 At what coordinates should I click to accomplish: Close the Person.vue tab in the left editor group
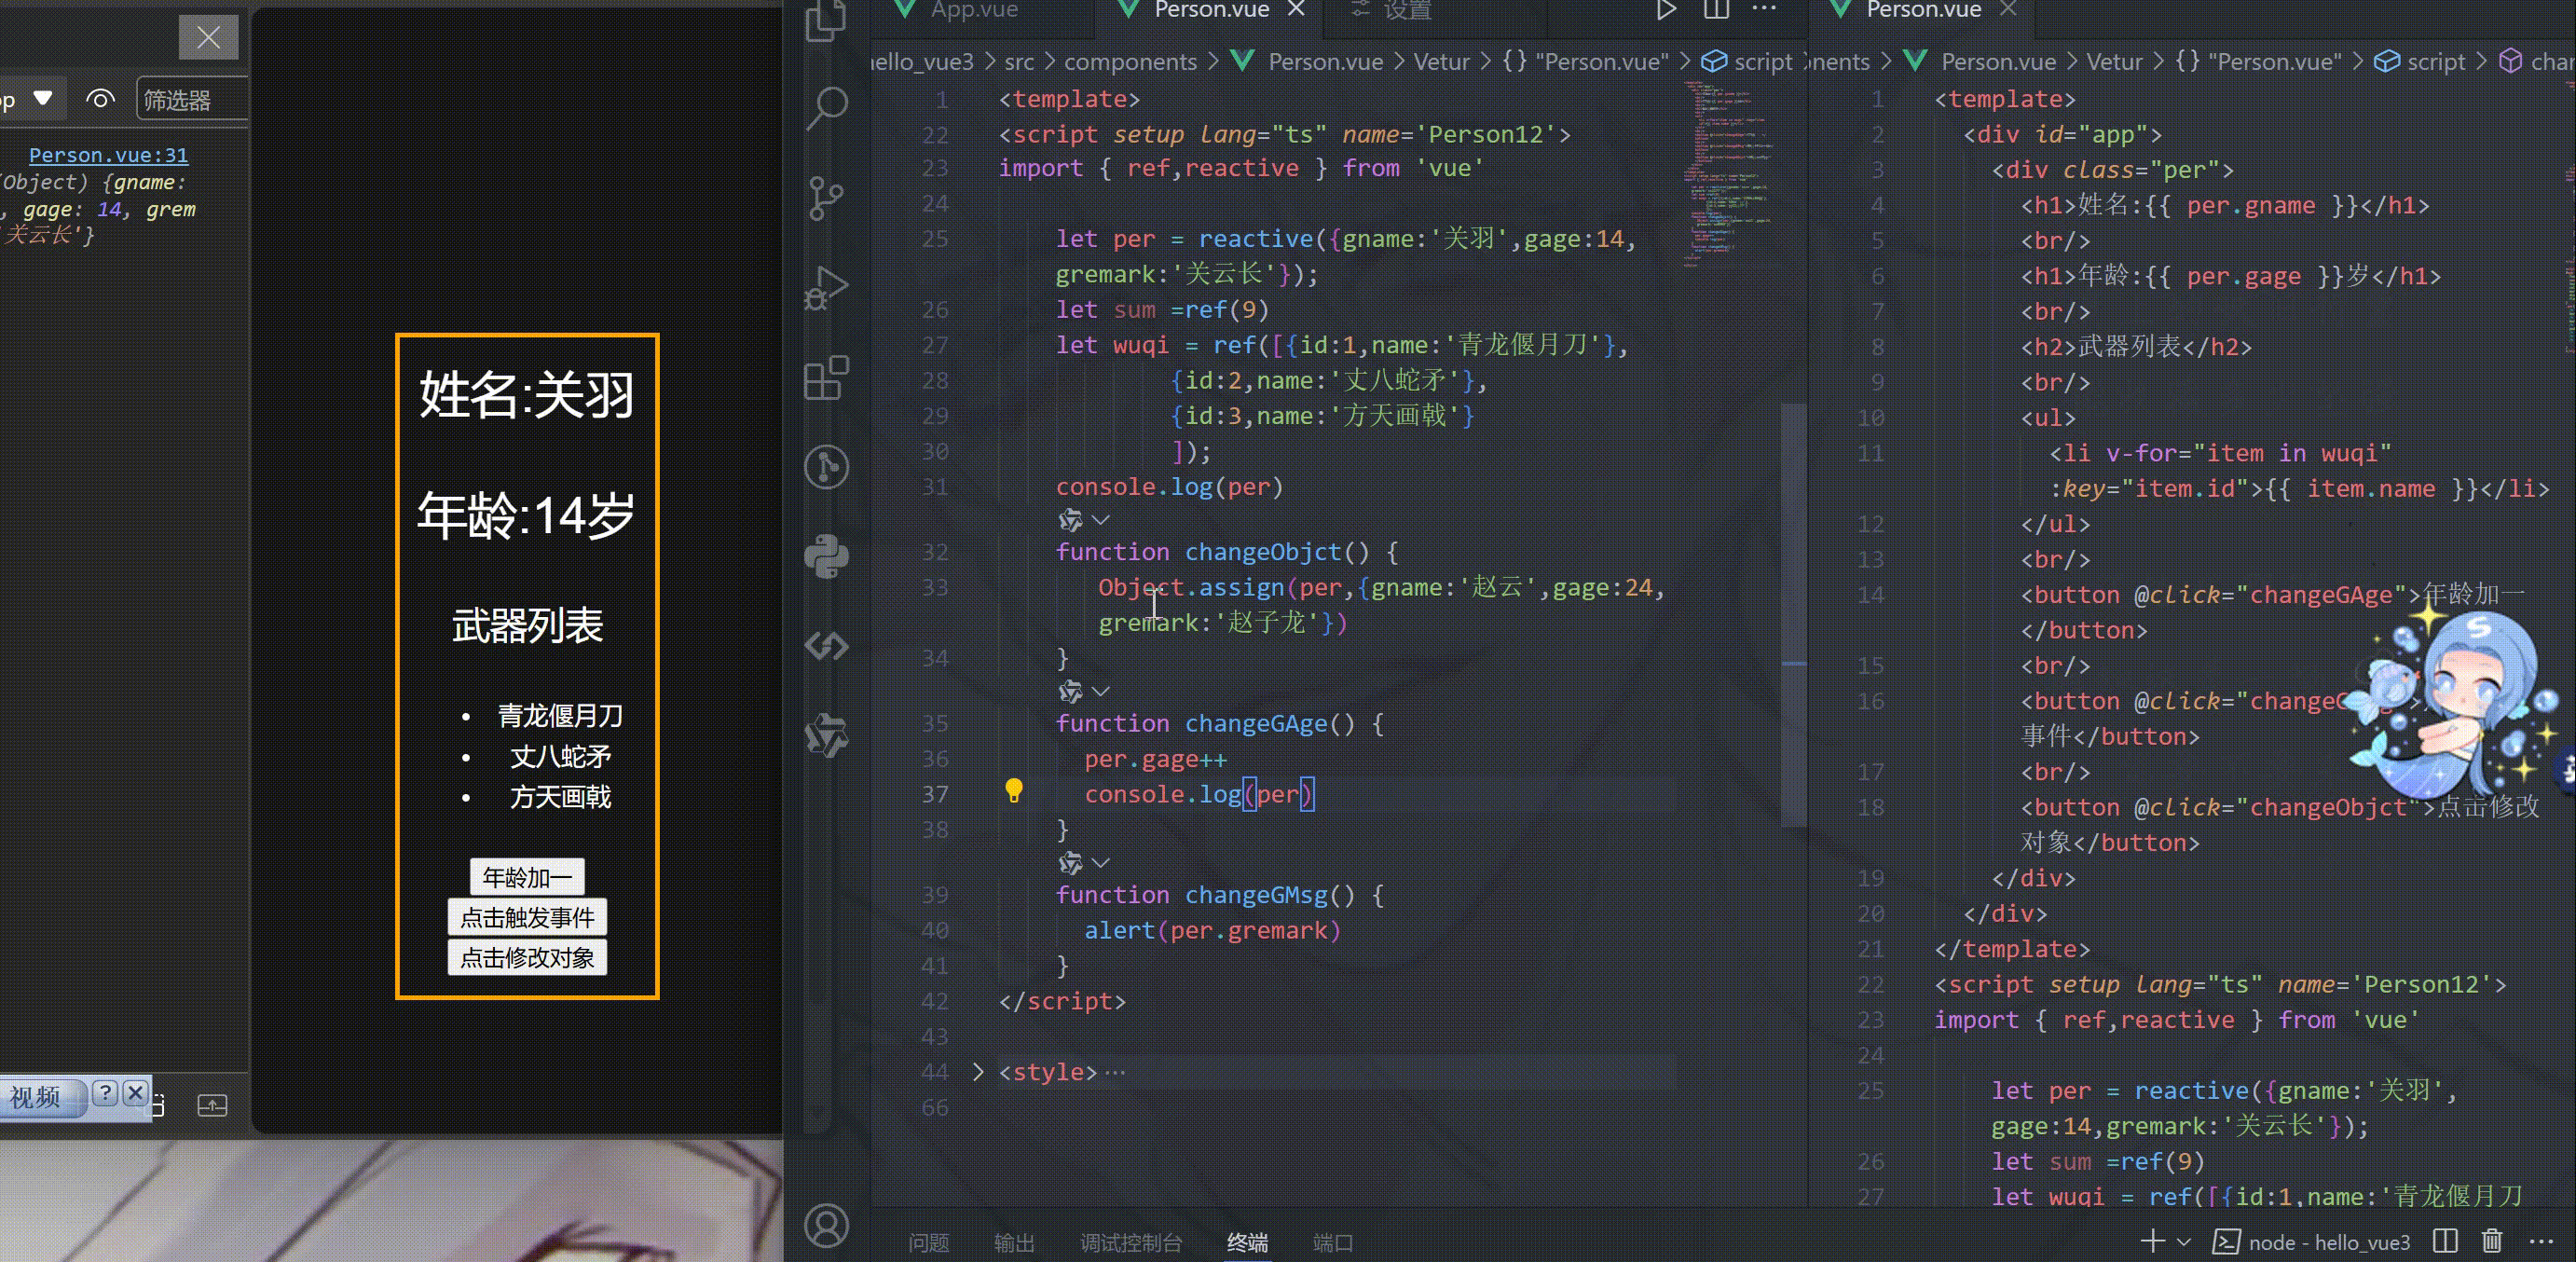click(x=1296, y=9)
